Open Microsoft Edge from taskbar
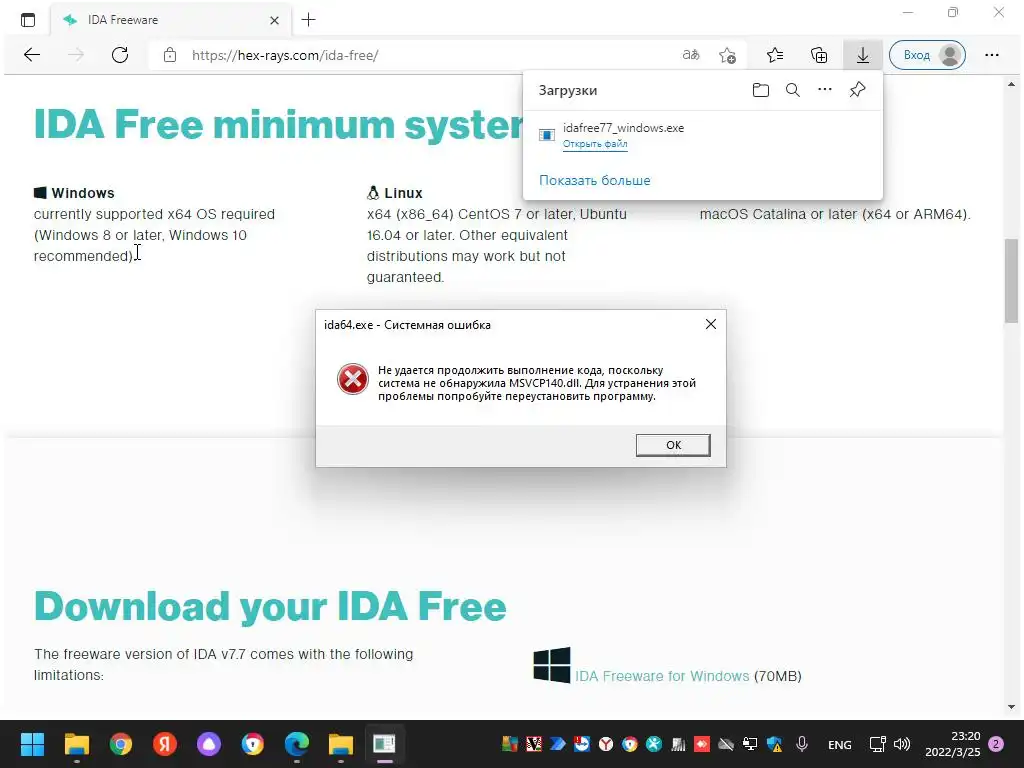The width and height of the screenshot is (1024, 768). (x=296, y=744)
